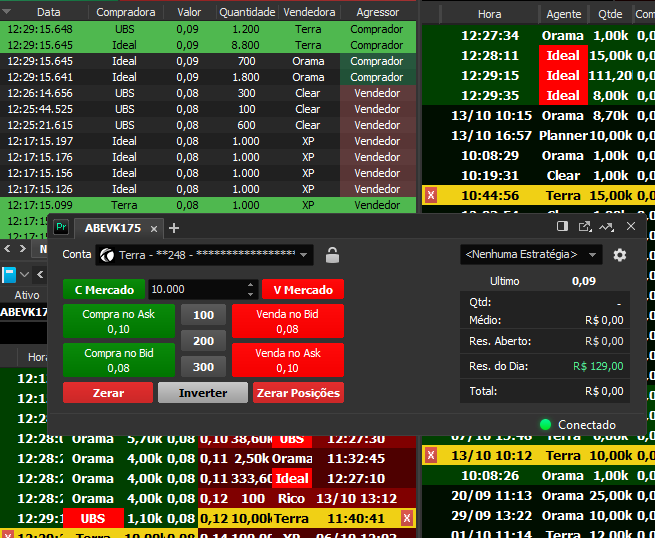Click Hora header in right book
This screenshot has width=655, height=538.
(489, 14)
